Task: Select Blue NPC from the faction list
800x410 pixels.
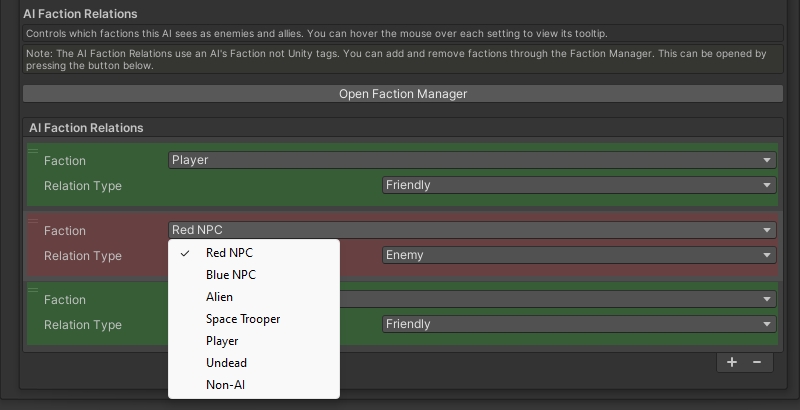Action: pos(230,275)
